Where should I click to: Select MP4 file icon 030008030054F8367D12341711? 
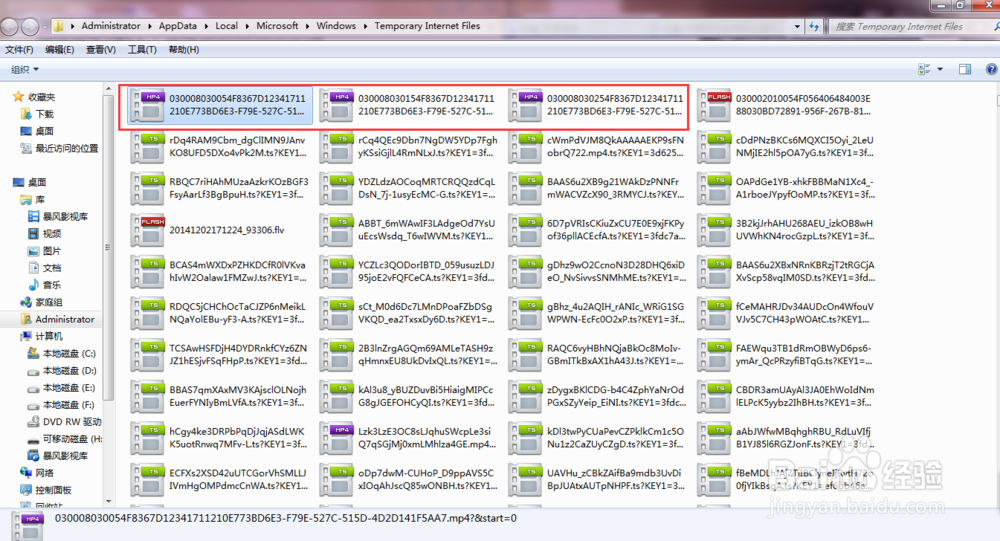(148, 105)
